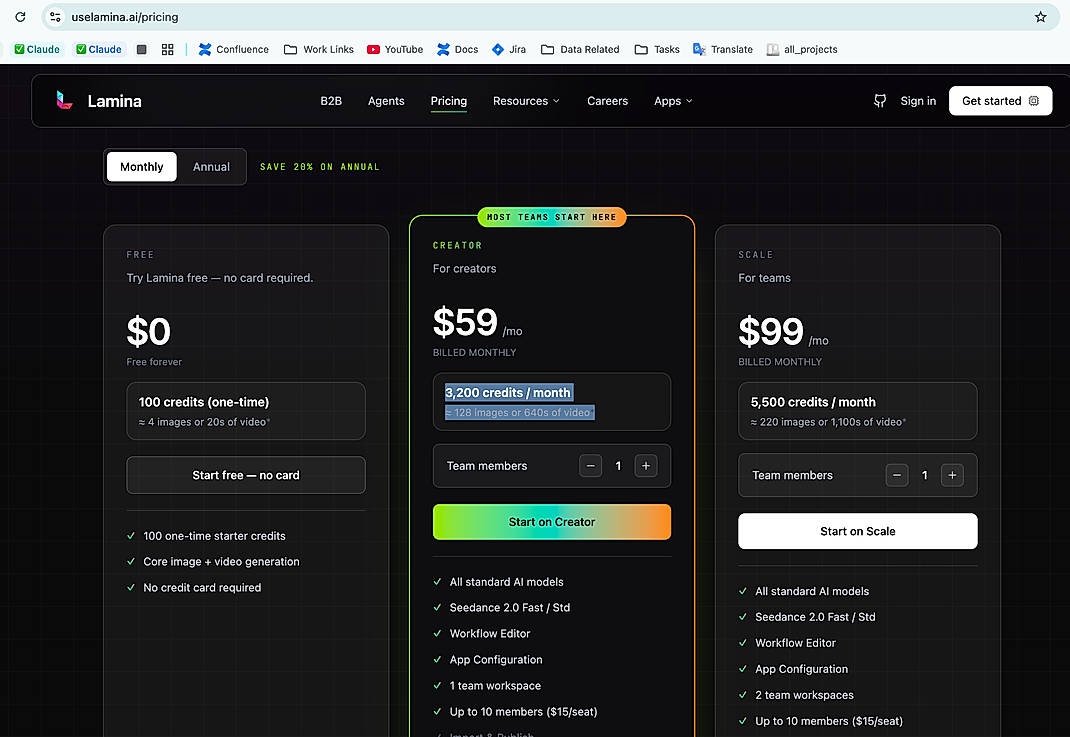The height and width of the screenshot is (737, 1070).
Task: Click '220 images or 1,100s of video' text
Action: (828, 422)
